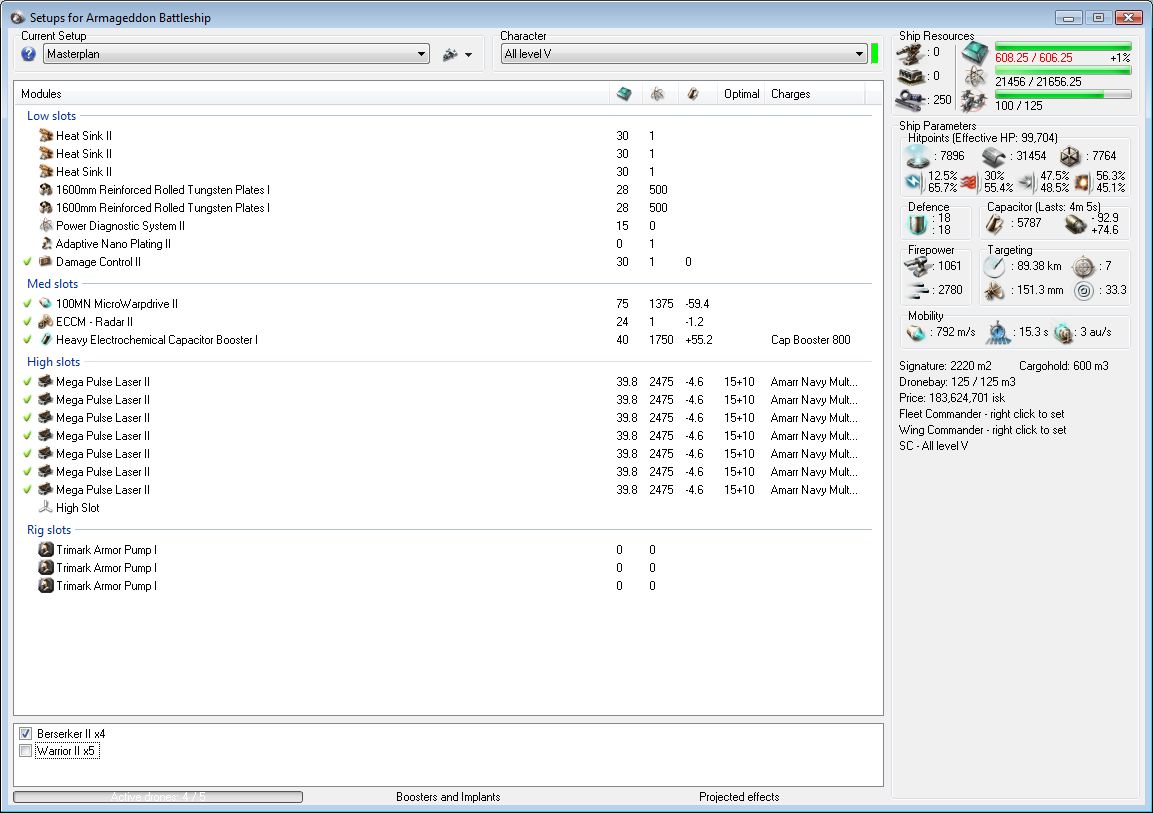Image resolution: width=1153 pixels, height=813 pixels.
Task: Click the Heavy Electrochemical Capacitor Booster icon
Action: pos(46,340)
